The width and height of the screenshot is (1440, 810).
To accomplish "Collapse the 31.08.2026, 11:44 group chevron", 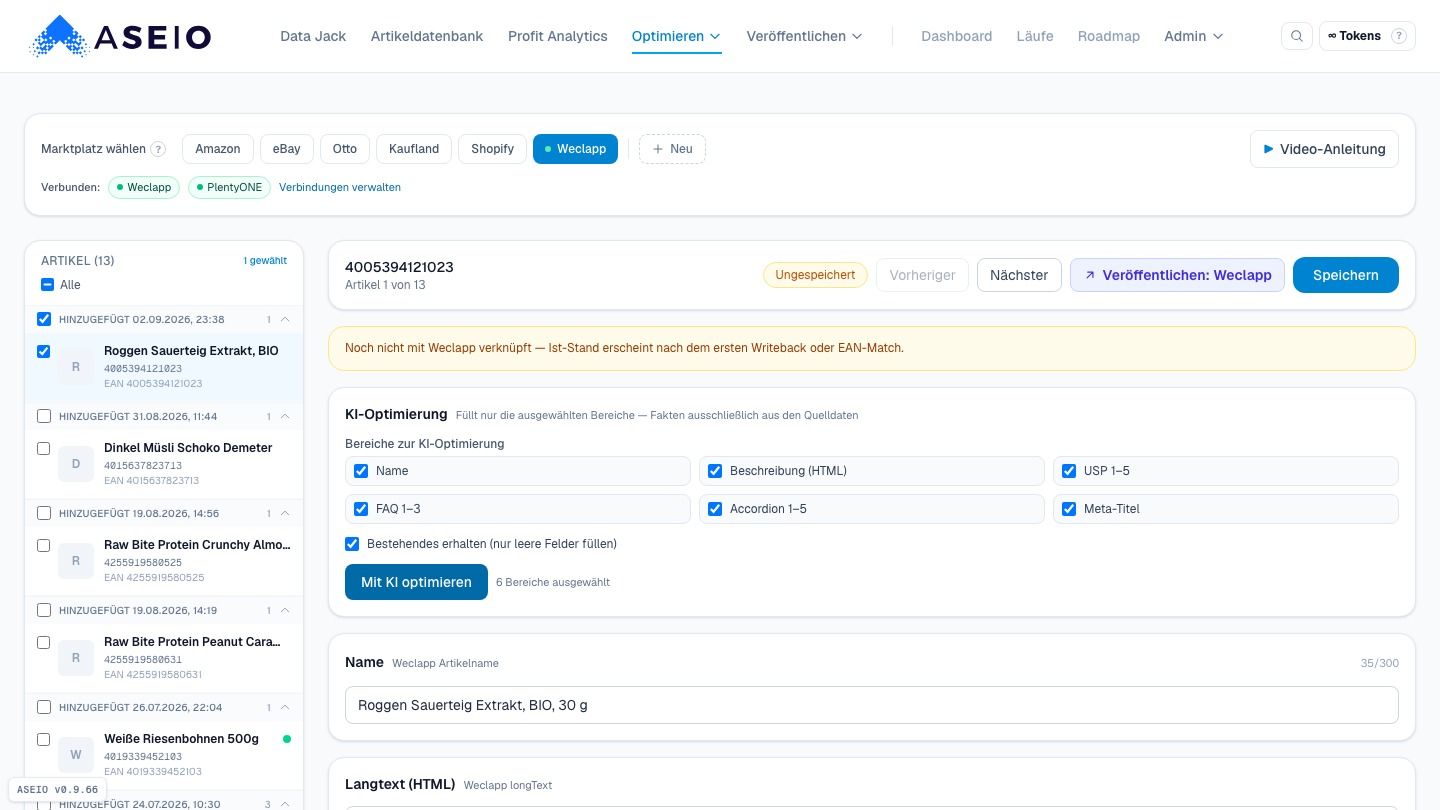I will tap(285, 416).
